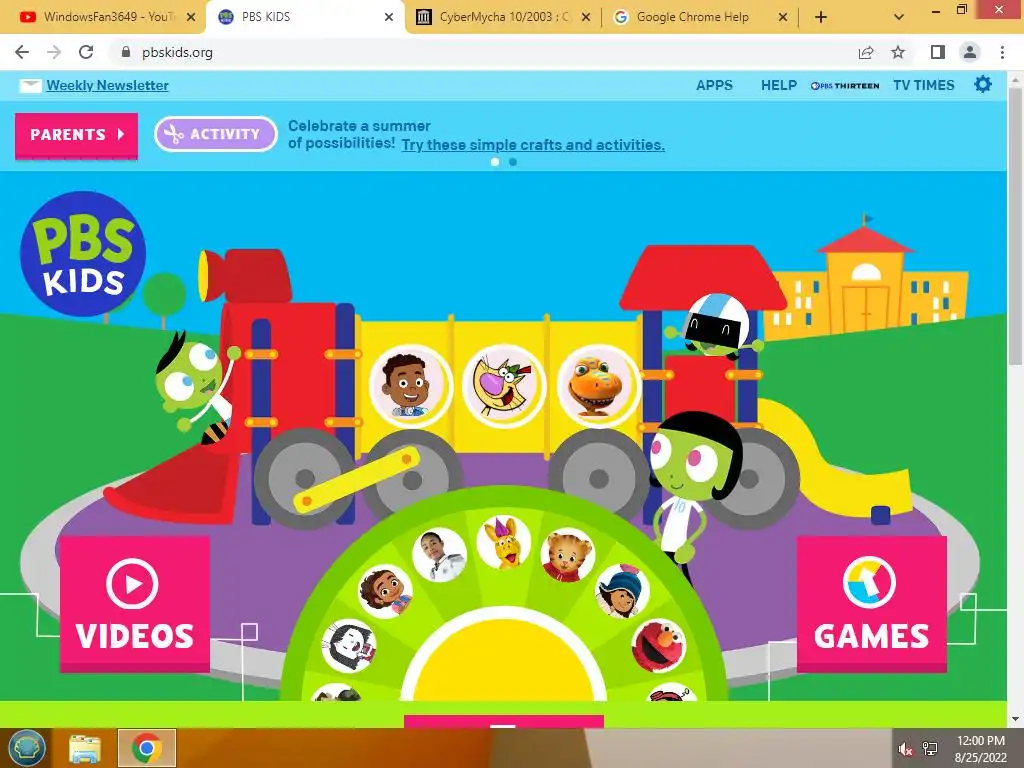This screenshot has height=768, width=1024.
Task: Switch to the Google Chrome Help tab
Action: tap(699, 17)
